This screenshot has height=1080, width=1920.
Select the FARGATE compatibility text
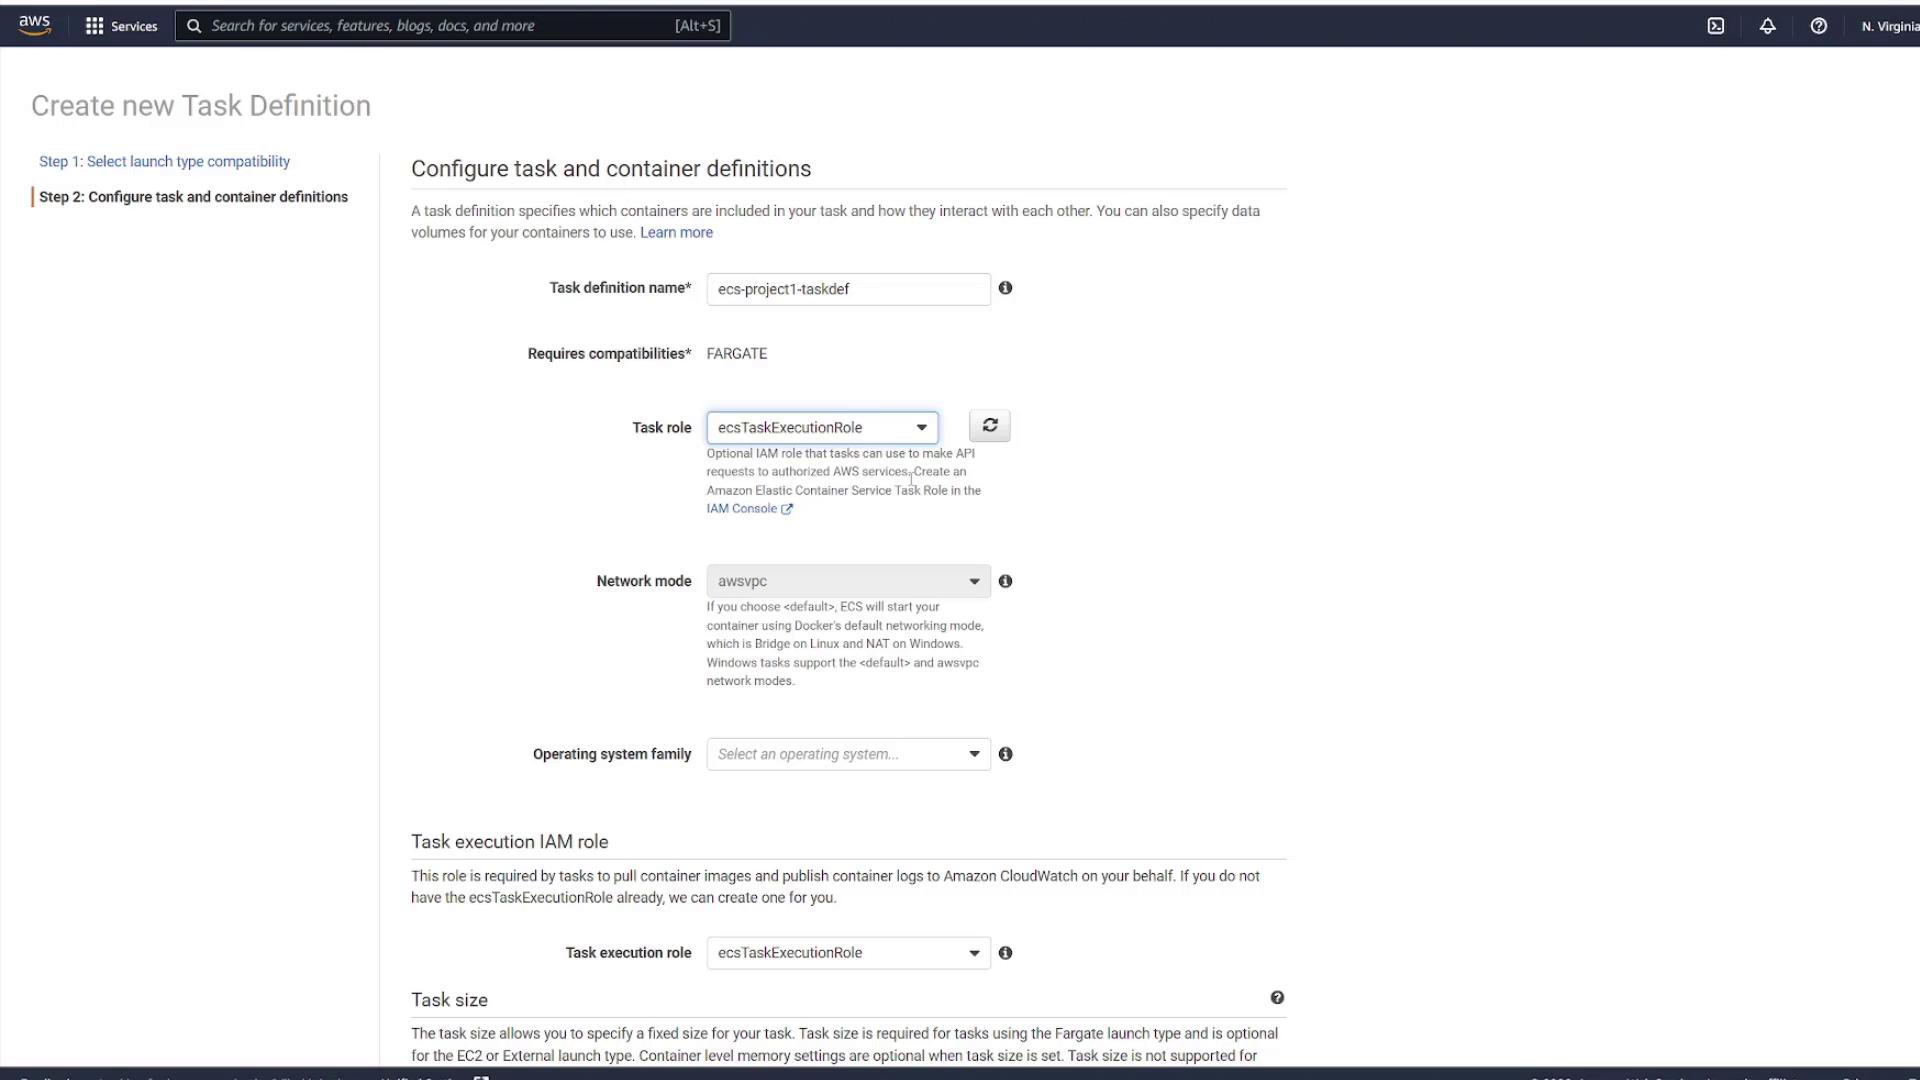tap(737, 354)
